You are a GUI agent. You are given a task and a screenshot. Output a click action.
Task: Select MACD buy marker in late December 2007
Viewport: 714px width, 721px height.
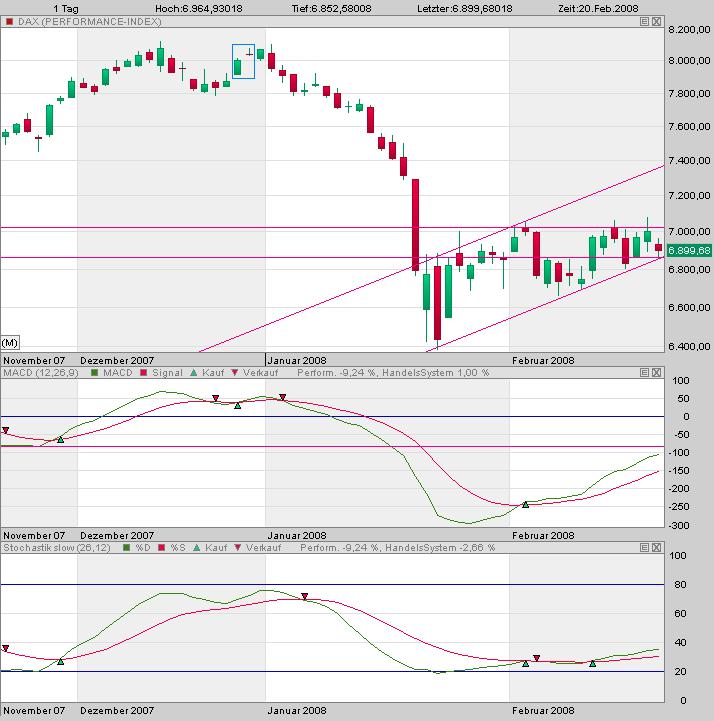[237, 405]
